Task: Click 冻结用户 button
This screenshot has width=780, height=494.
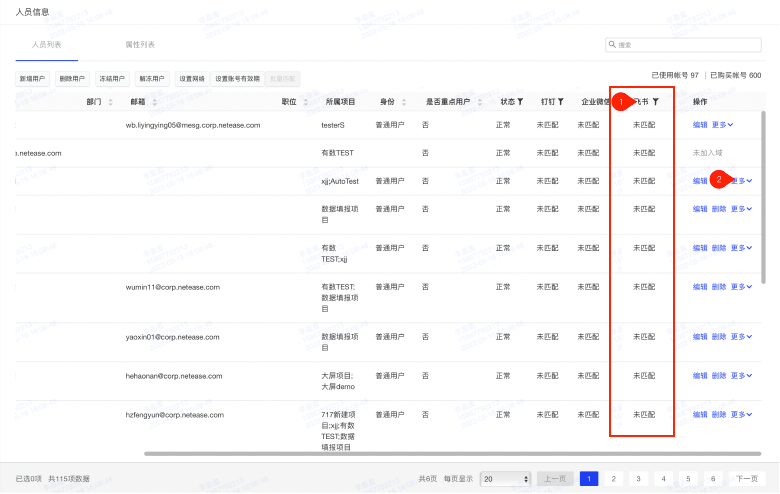Action: [112, 78]
